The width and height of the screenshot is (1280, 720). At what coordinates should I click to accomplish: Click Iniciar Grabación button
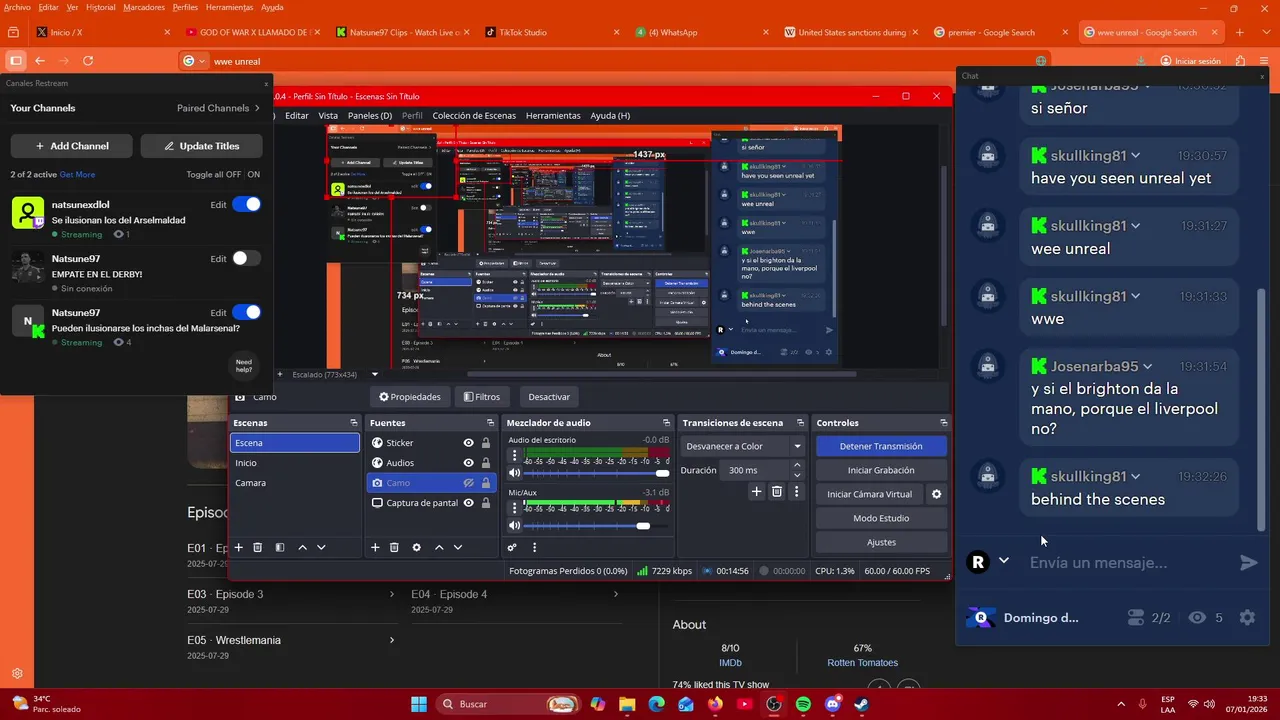[x=881, y=470]
